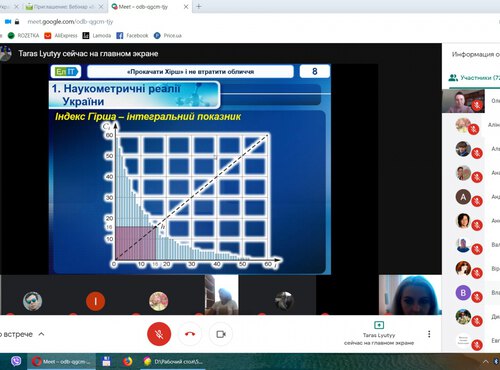Image resolution: width=500 pixels, height=370 pixels.
Task: Expand the meeting details chevron
Action: [41, 334]
